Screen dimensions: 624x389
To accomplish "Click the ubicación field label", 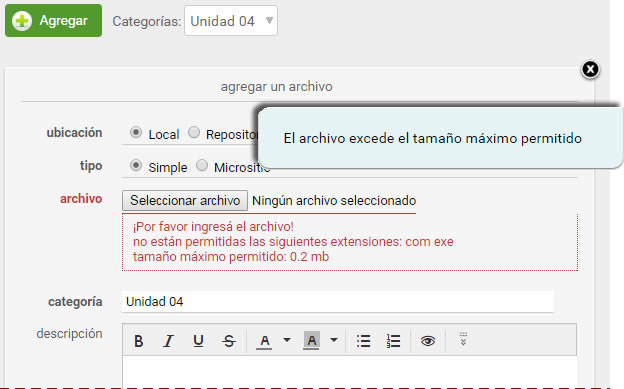I will point(74,133).
